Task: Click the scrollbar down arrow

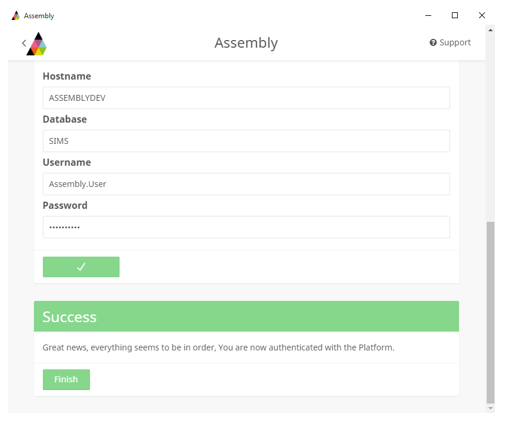Action: (x=490, y=408)
